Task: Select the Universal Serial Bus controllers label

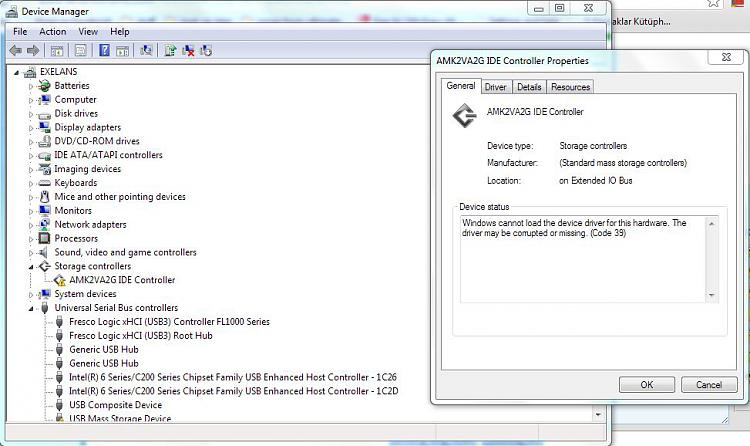Action: tap(116, 308)
